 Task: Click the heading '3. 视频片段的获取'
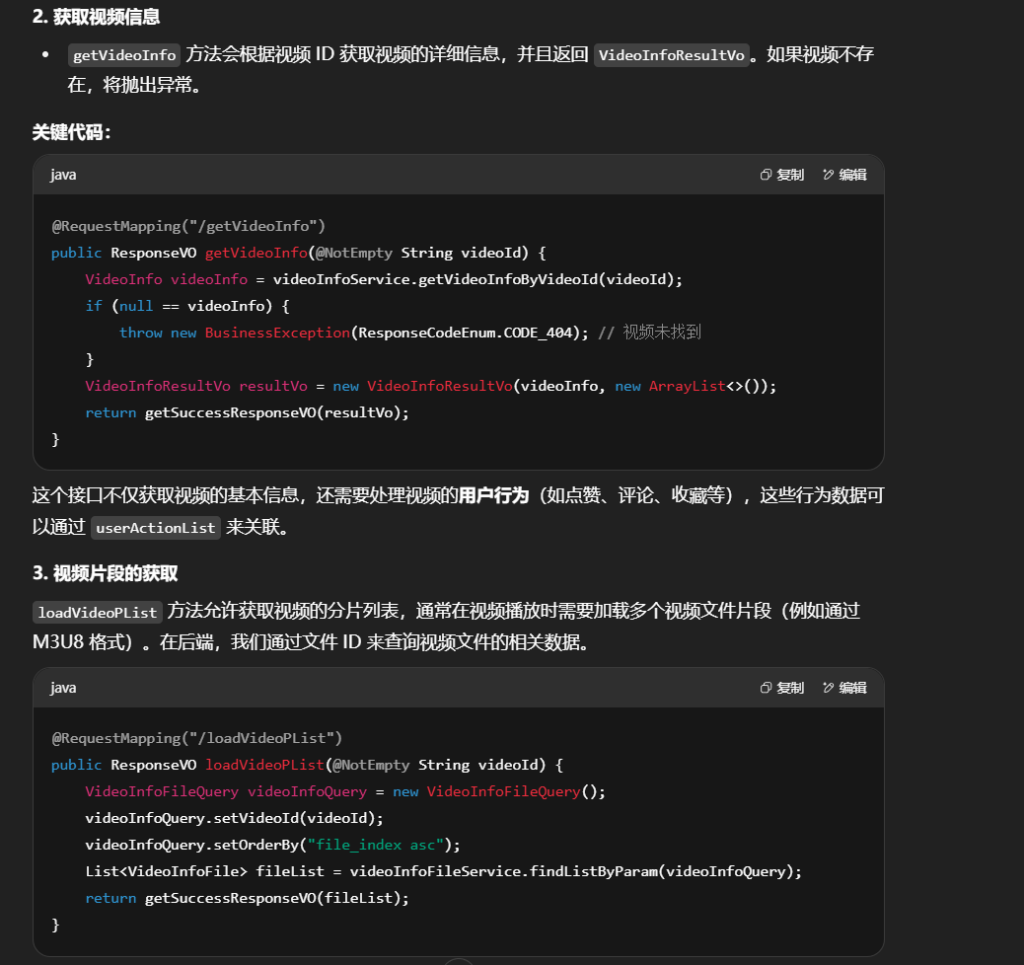(x=105, y=573)
